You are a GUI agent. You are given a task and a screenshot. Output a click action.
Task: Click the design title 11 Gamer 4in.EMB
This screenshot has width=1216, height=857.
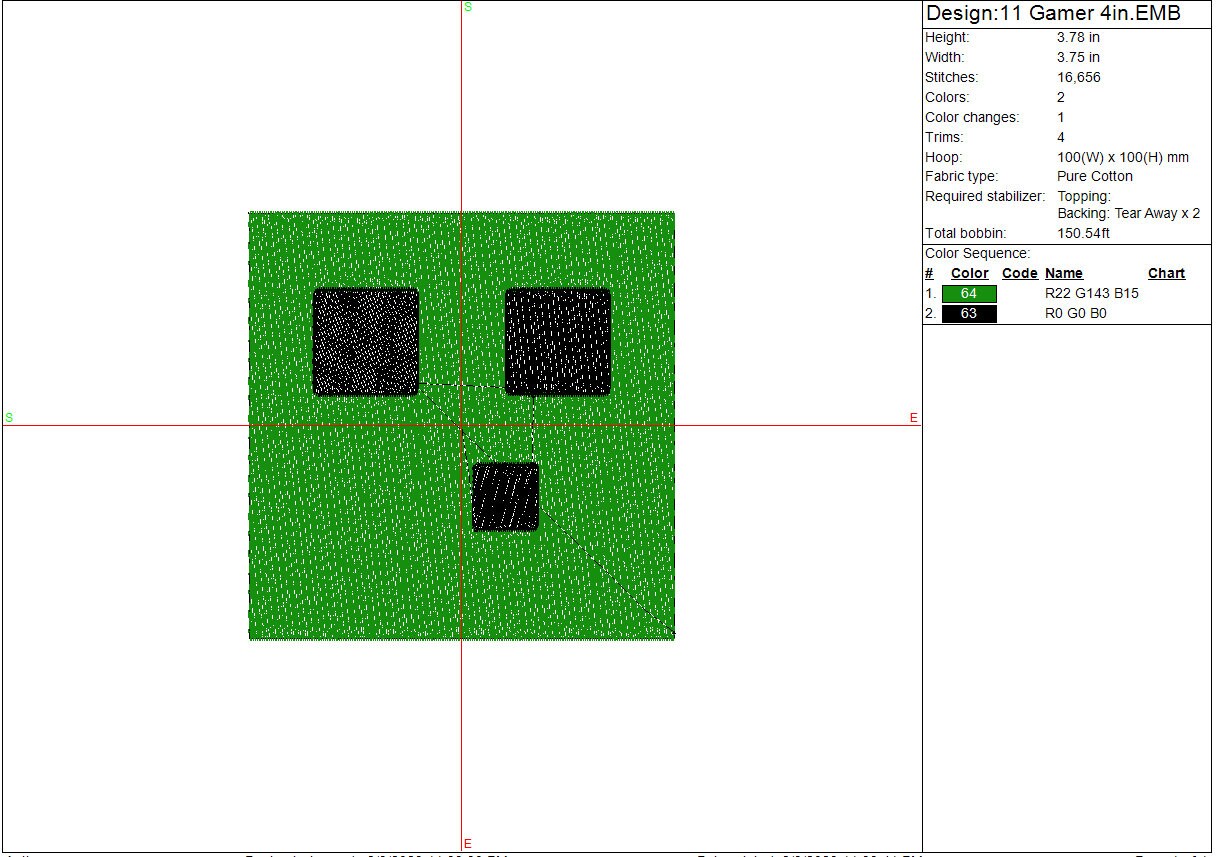(1053, 14)
